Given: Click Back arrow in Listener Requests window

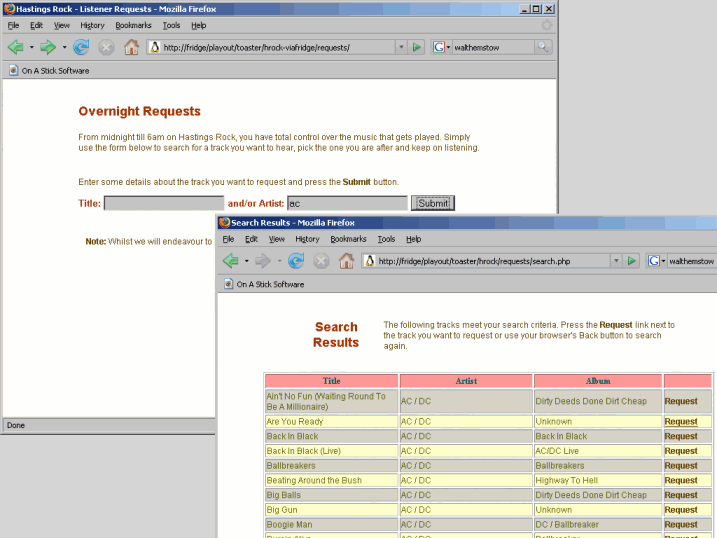Looking at the screenshot, I should [x=16, y=47].
